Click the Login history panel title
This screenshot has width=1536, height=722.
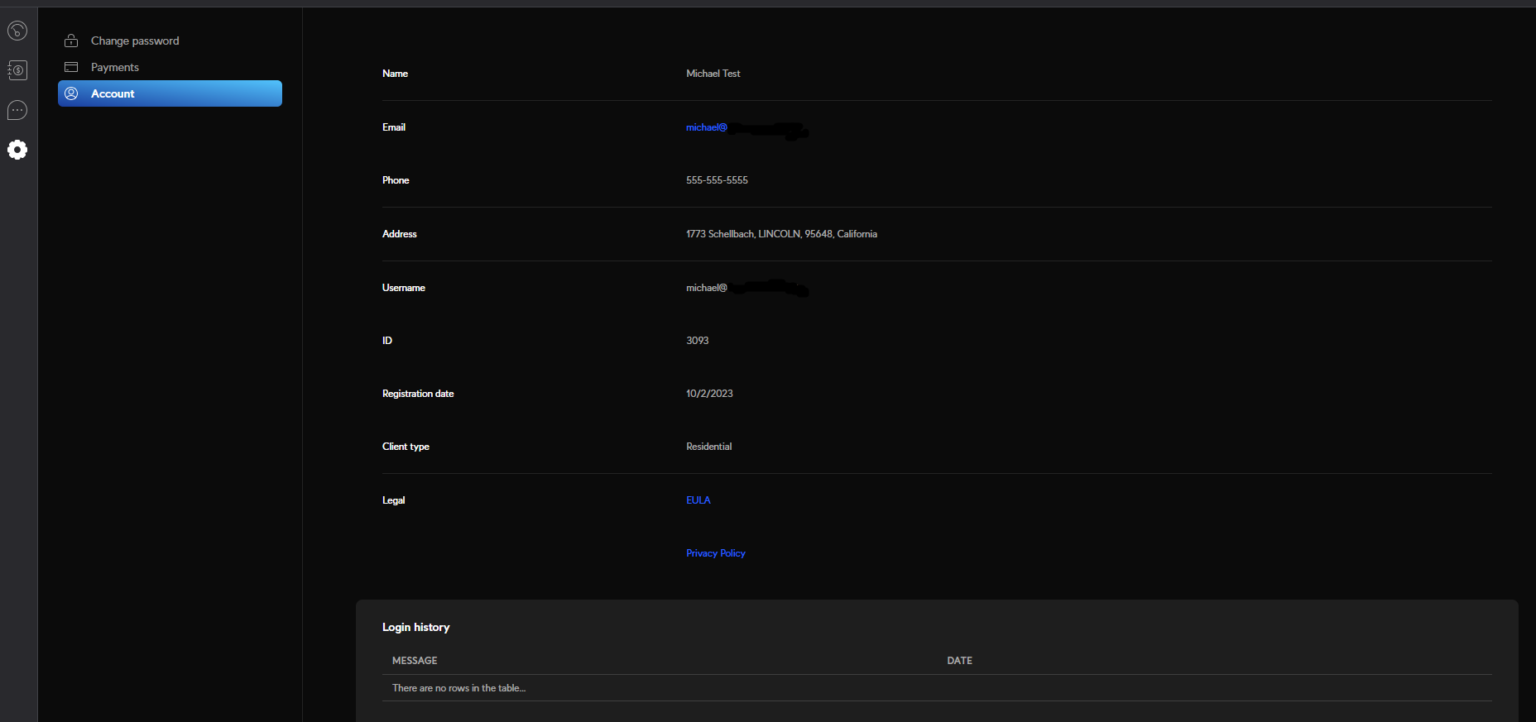click(x=416, y=627)
